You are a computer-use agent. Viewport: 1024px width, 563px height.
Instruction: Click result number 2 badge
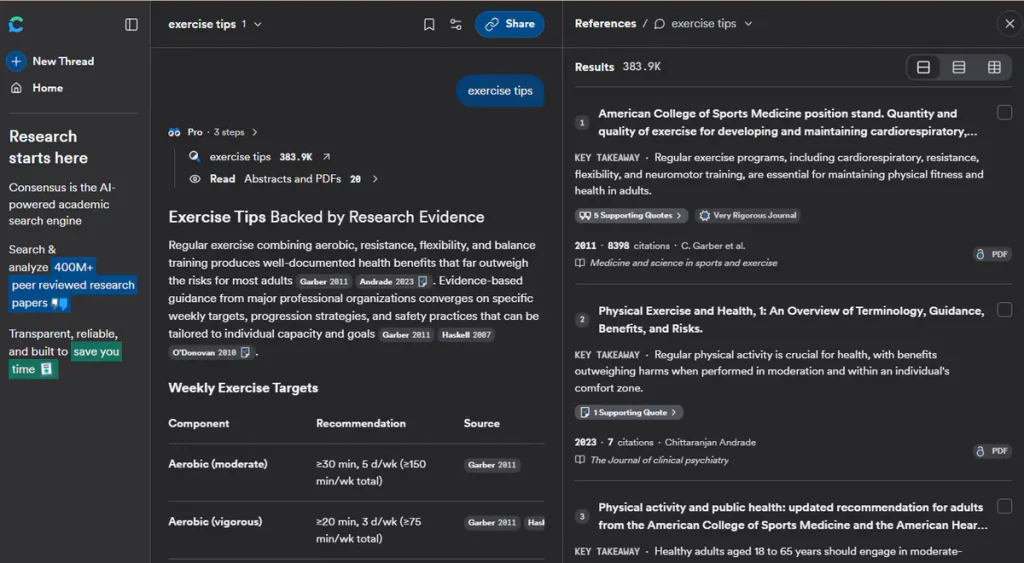[582, 319]
